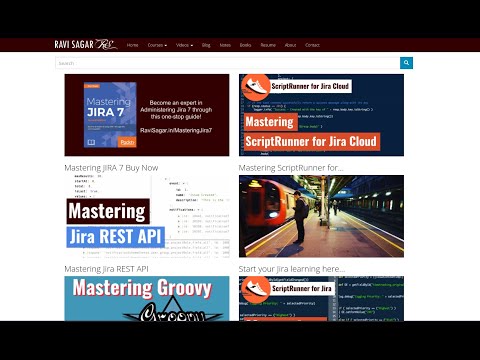Expand the Courses dropdown menu
This screenshot has height=360, width=480.
[x=157, y=45]
